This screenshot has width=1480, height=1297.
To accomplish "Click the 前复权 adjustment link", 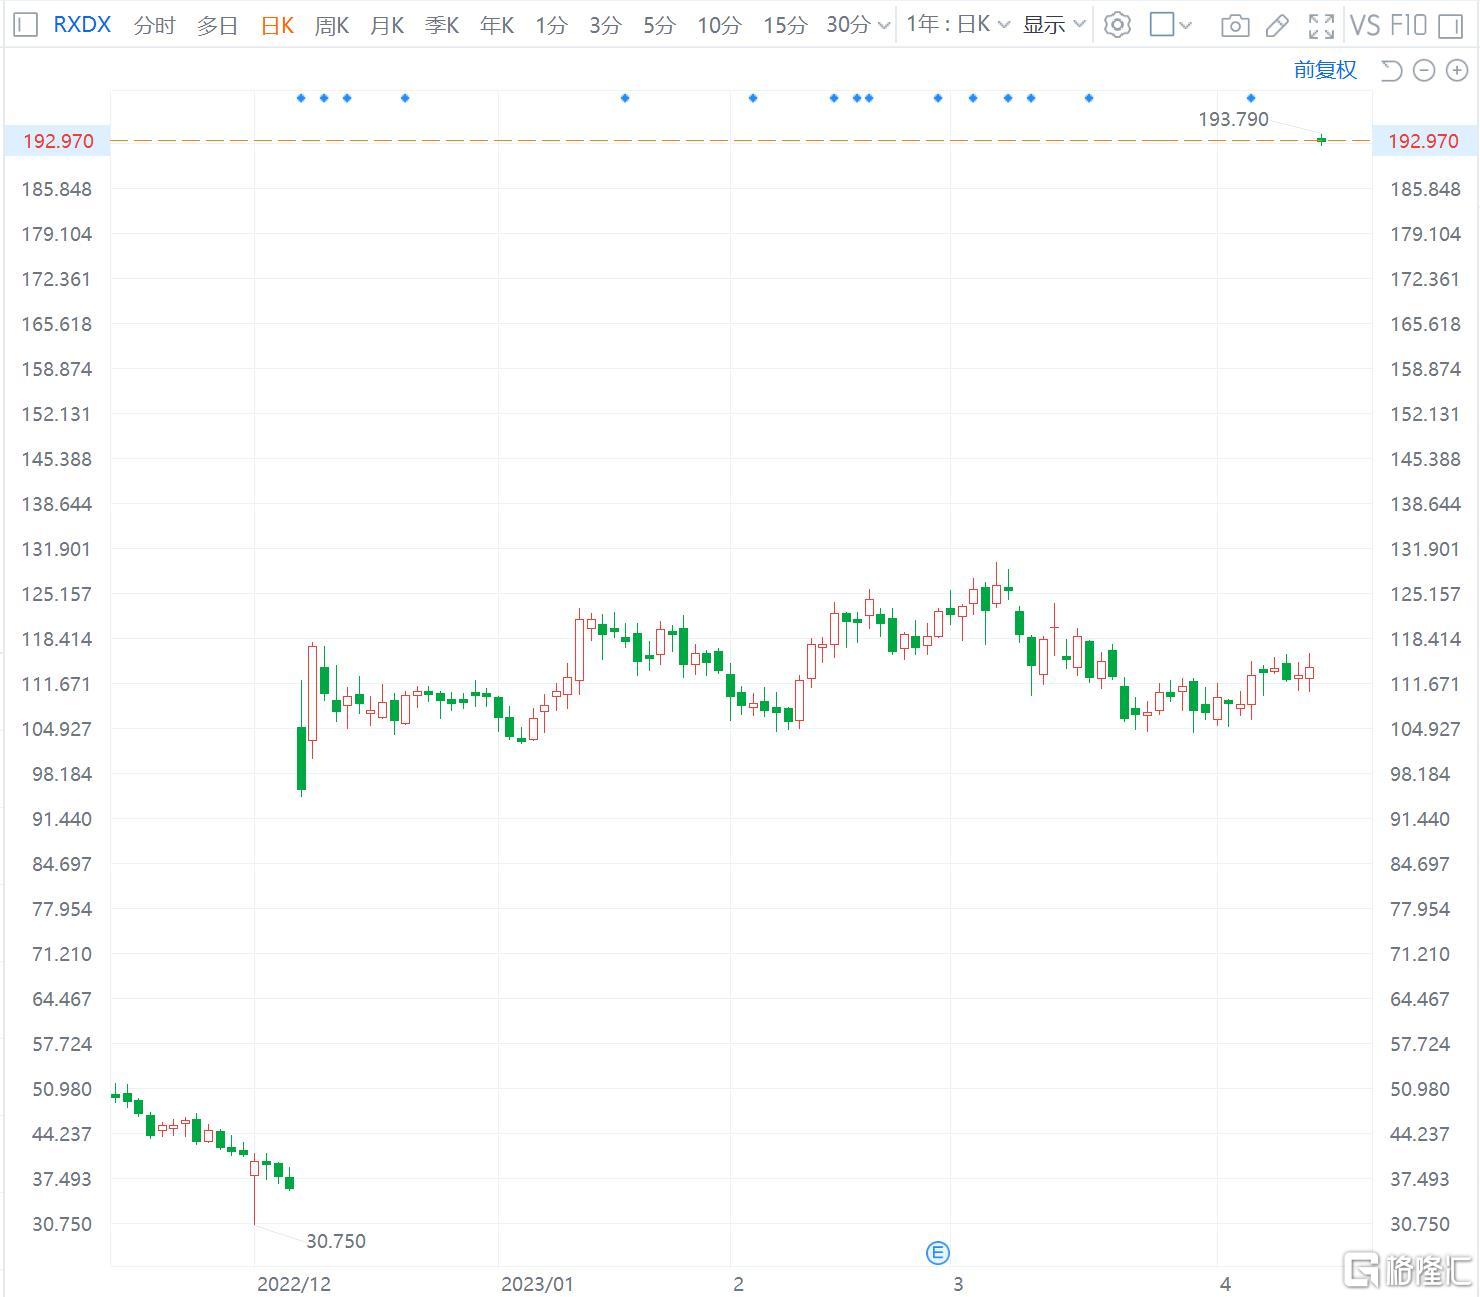I will point(1325,70).
